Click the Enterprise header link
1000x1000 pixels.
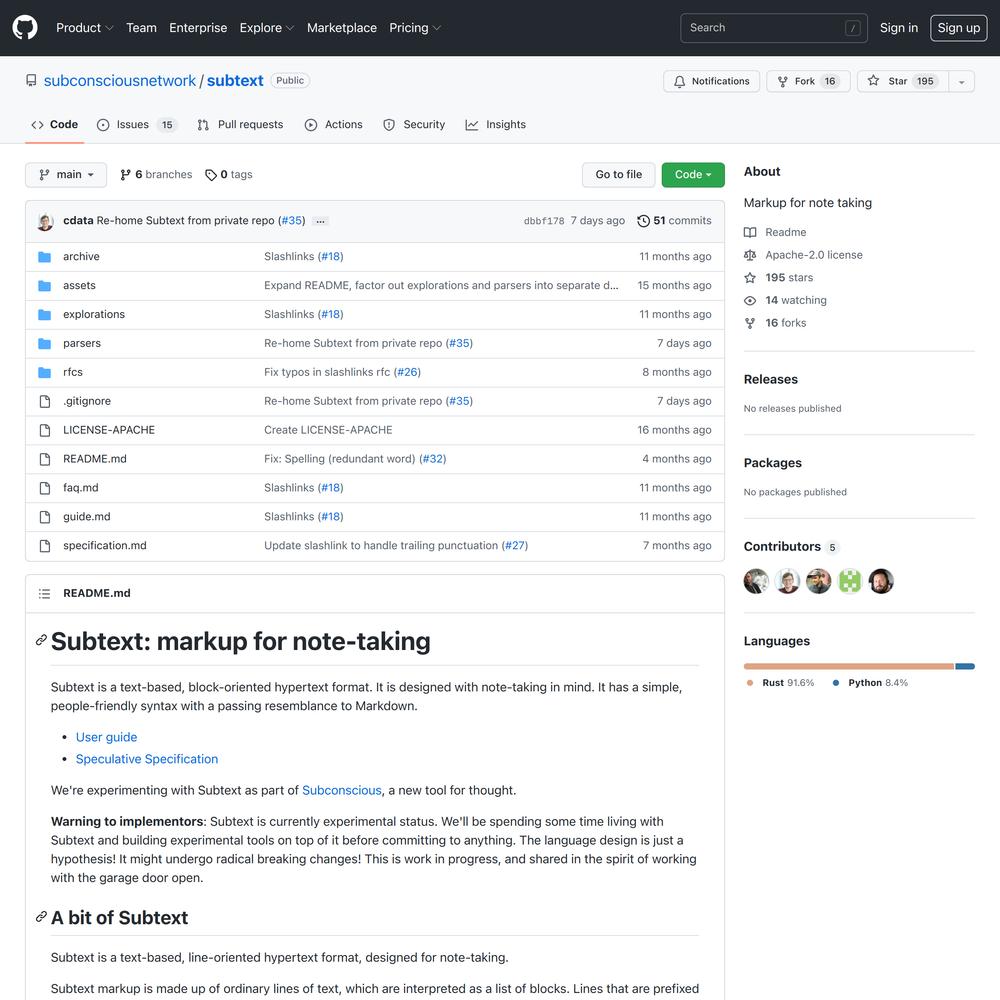(198, 27)
